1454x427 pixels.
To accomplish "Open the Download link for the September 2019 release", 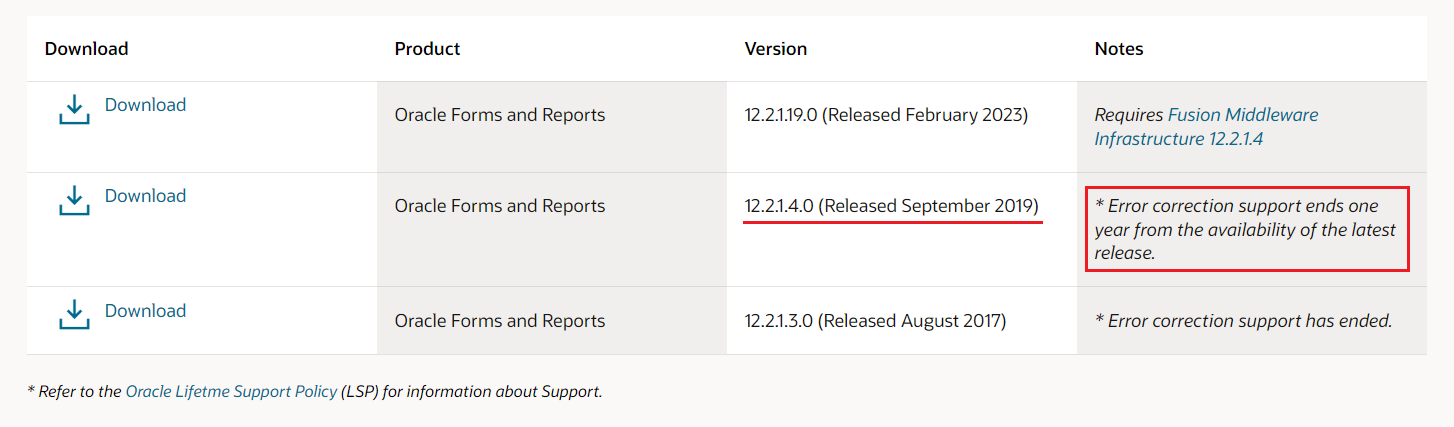I will click(x=145, y=196).
